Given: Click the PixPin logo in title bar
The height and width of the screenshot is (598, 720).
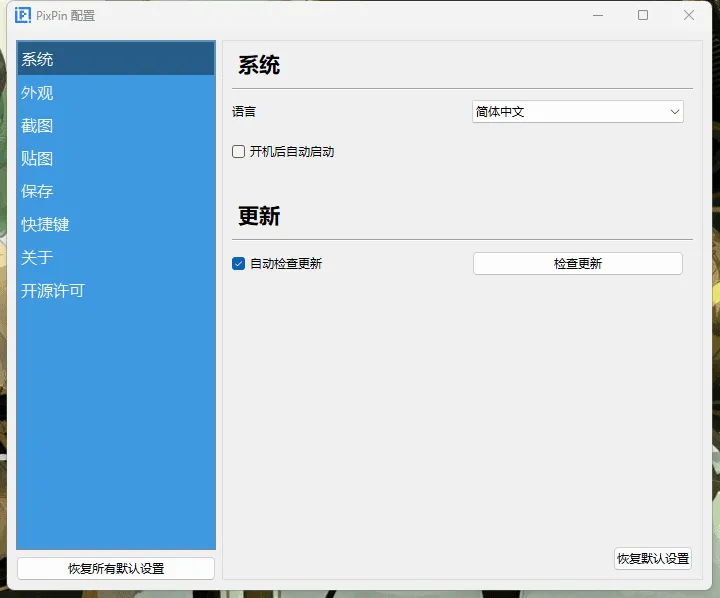Looking at the screenshot, I should [22, 15].
